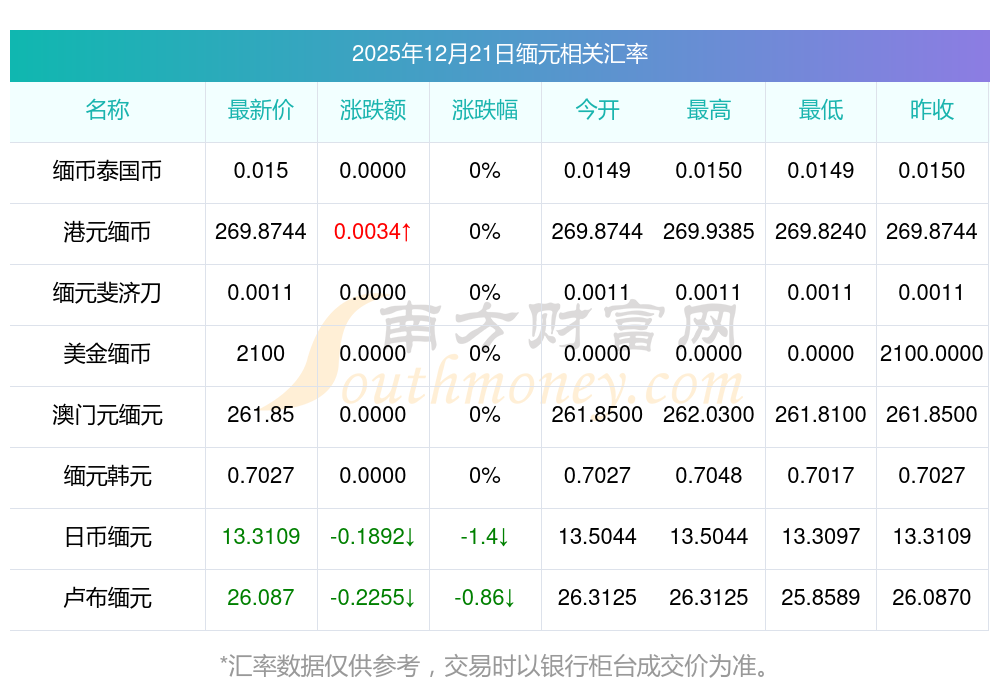The height and width of the screenshot is (697, 1000).
Task: Open the 港元缅币 row name
Action: (107, 232)
